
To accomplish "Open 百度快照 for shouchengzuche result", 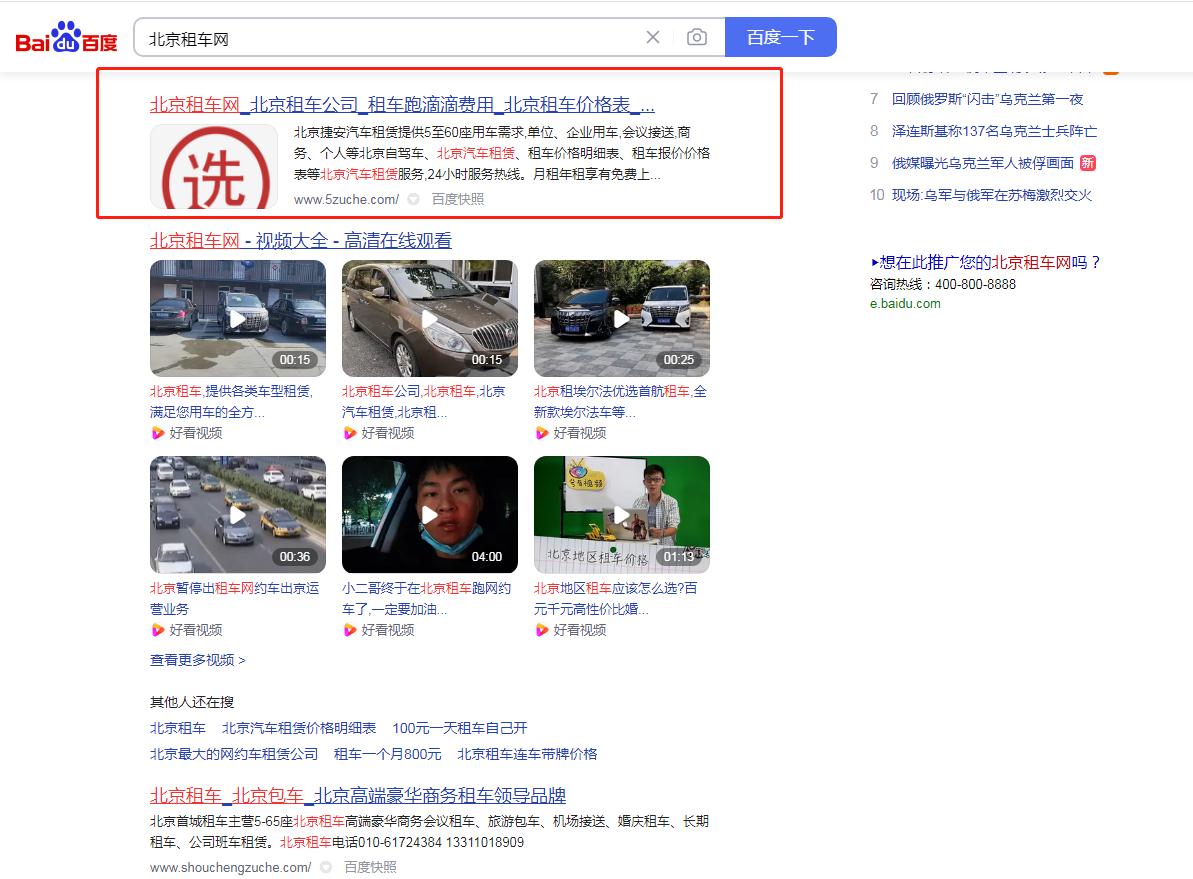I will point(370,868).
